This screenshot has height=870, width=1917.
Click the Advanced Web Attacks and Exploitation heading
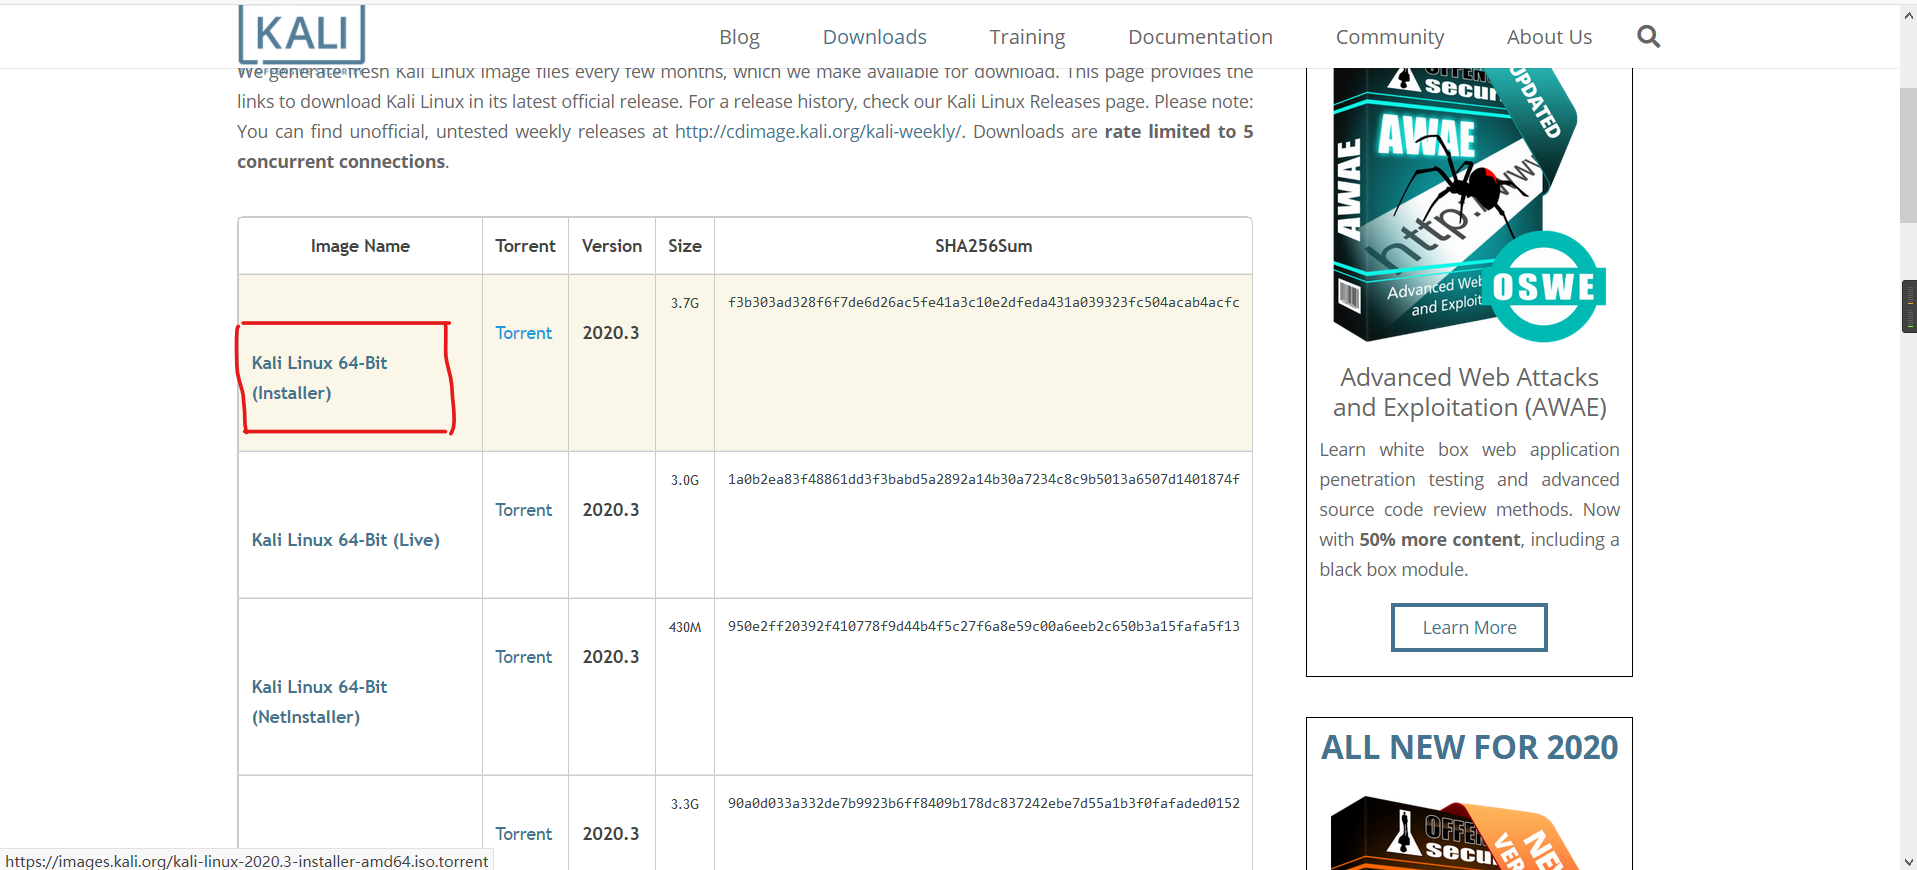pos(1469,393)
